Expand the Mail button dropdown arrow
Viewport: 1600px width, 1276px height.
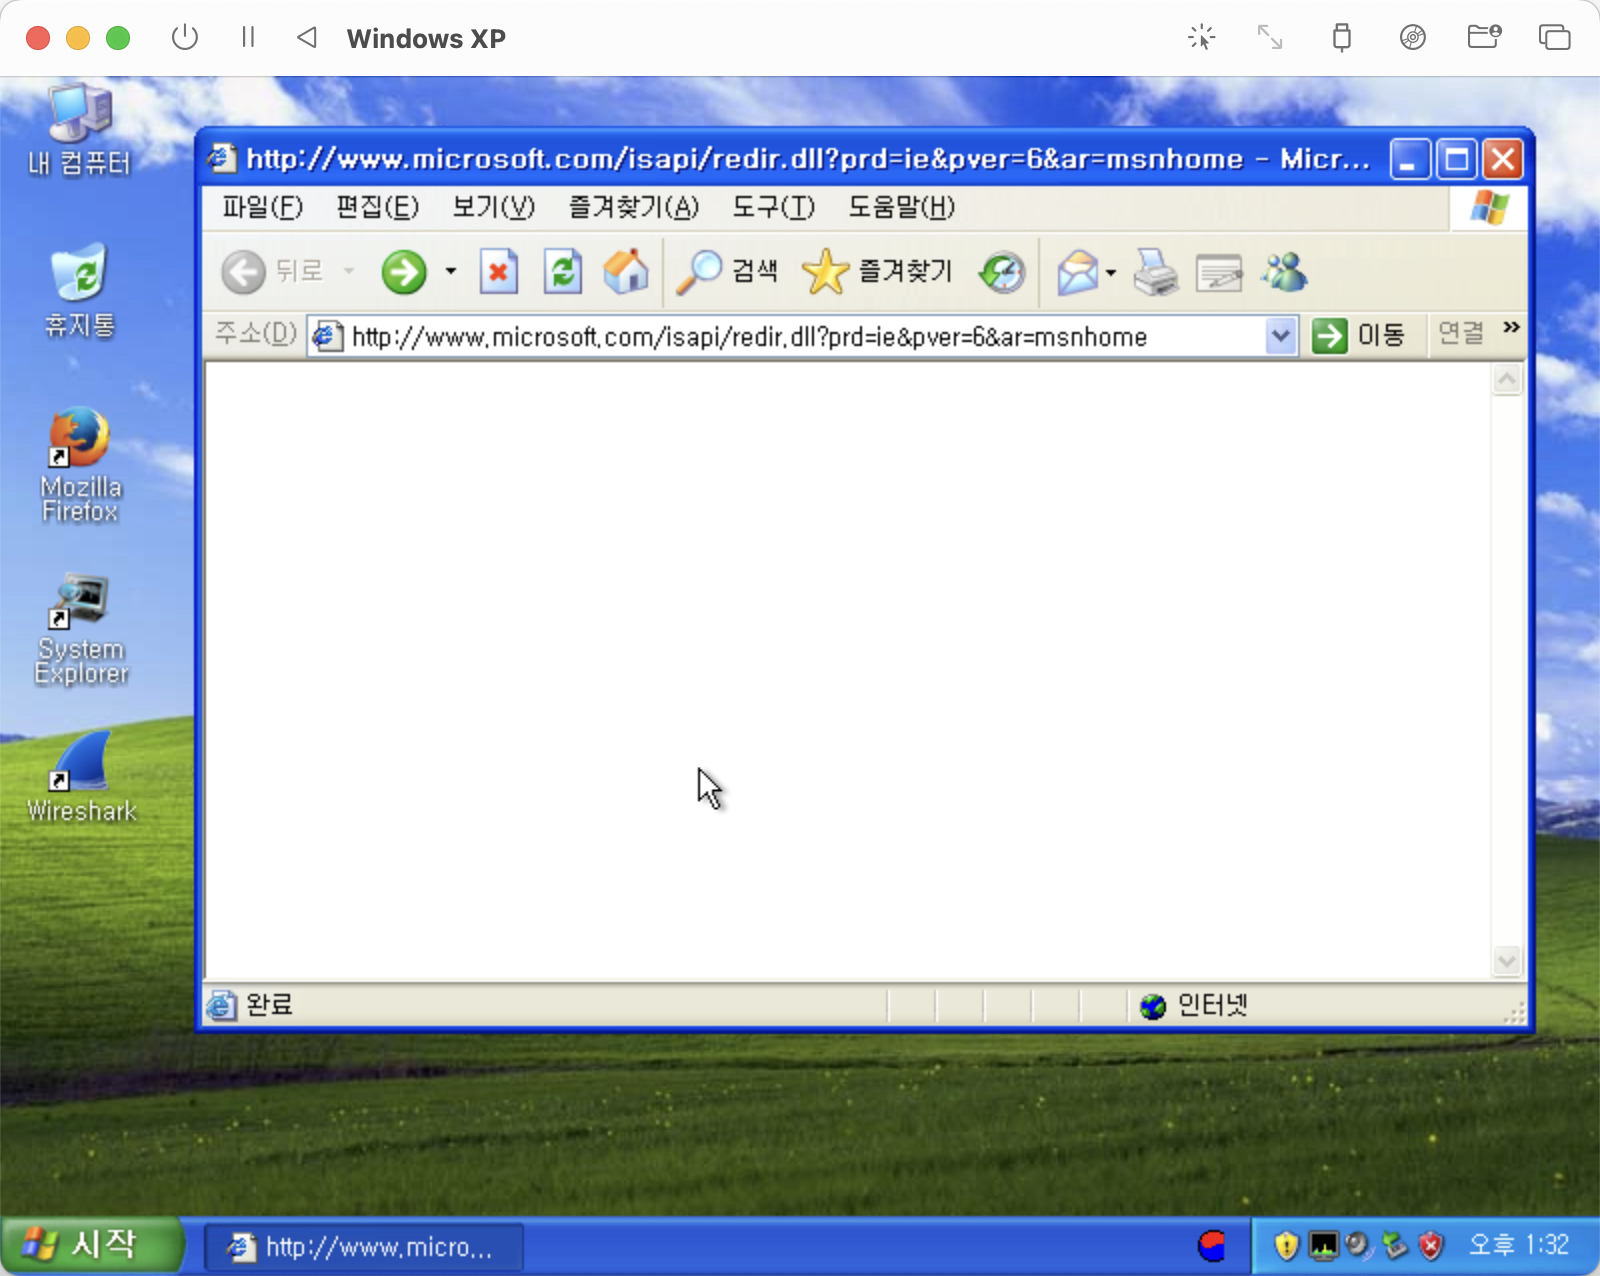[1111, 272]
